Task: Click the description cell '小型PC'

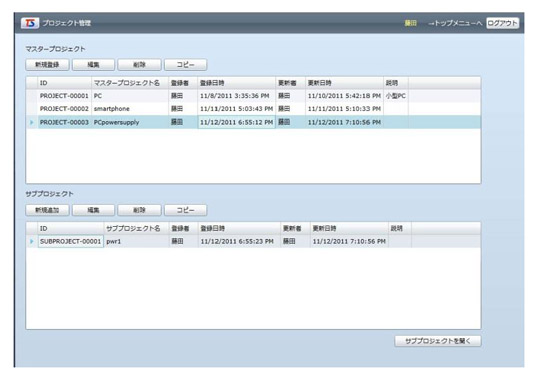Action: pyautogui.click(x=396, y=96)
